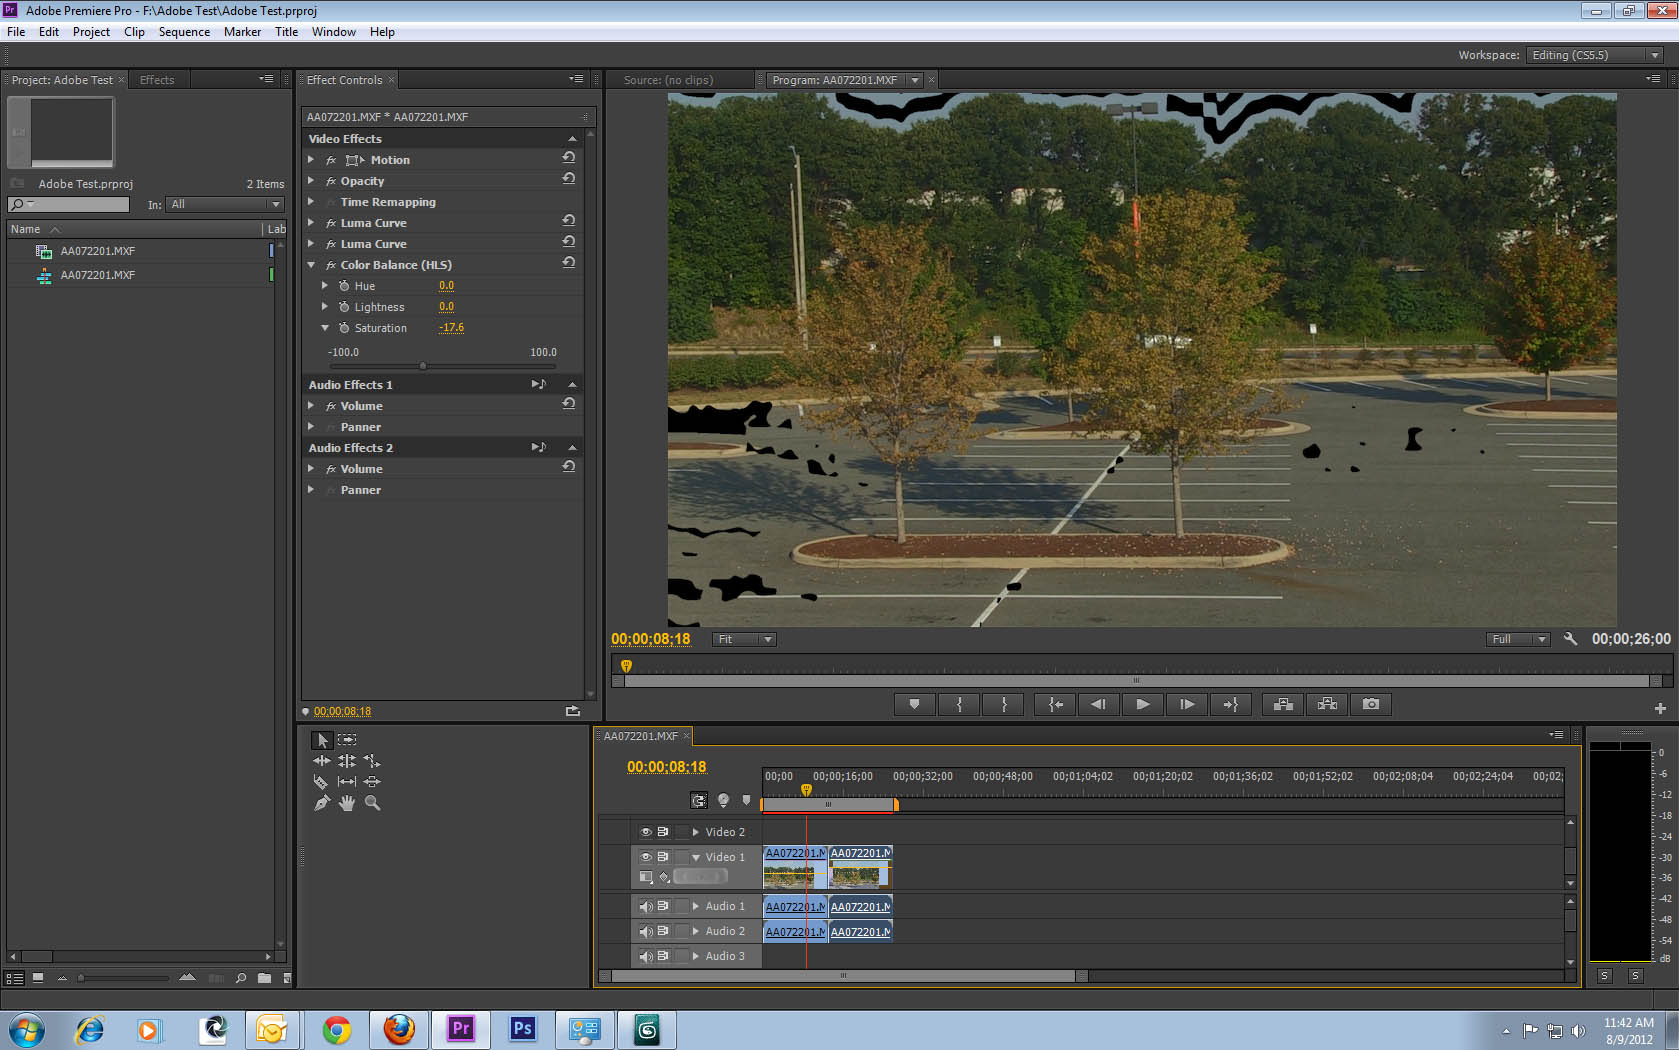Expand the Hue property
Image resolution: width=1679 pixels, height=1050 pixels.
(325, 286)
